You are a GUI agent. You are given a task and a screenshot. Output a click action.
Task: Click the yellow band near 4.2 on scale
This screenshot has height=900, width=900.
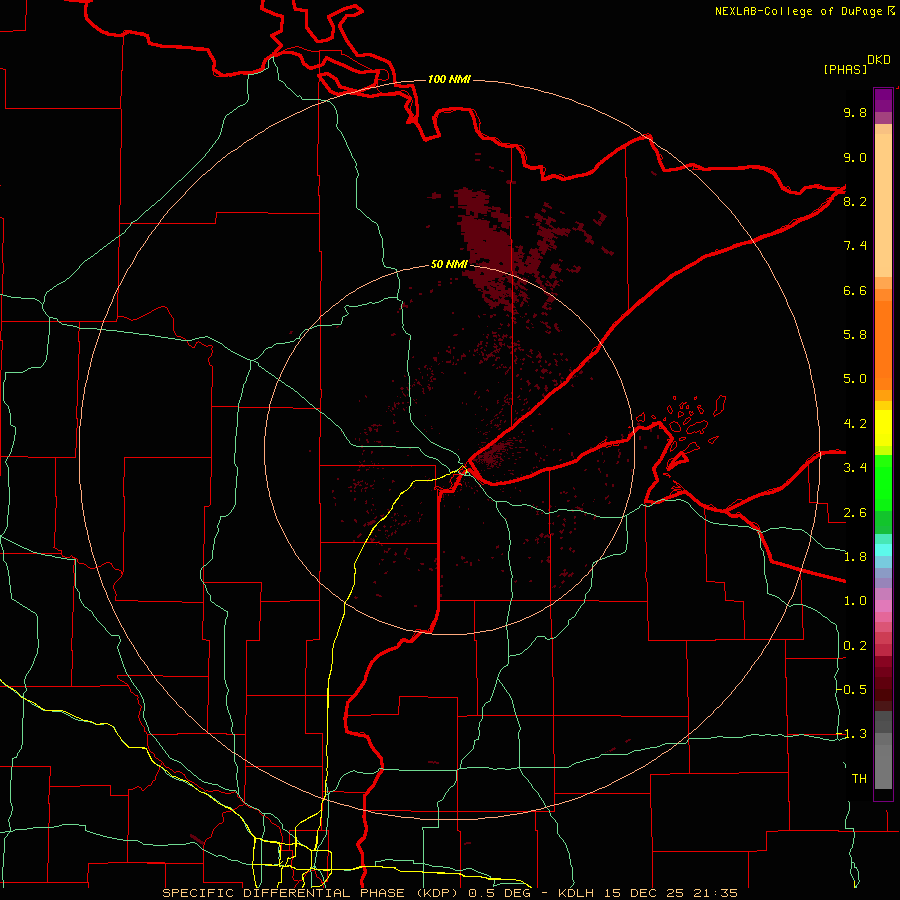coord(883,428)
